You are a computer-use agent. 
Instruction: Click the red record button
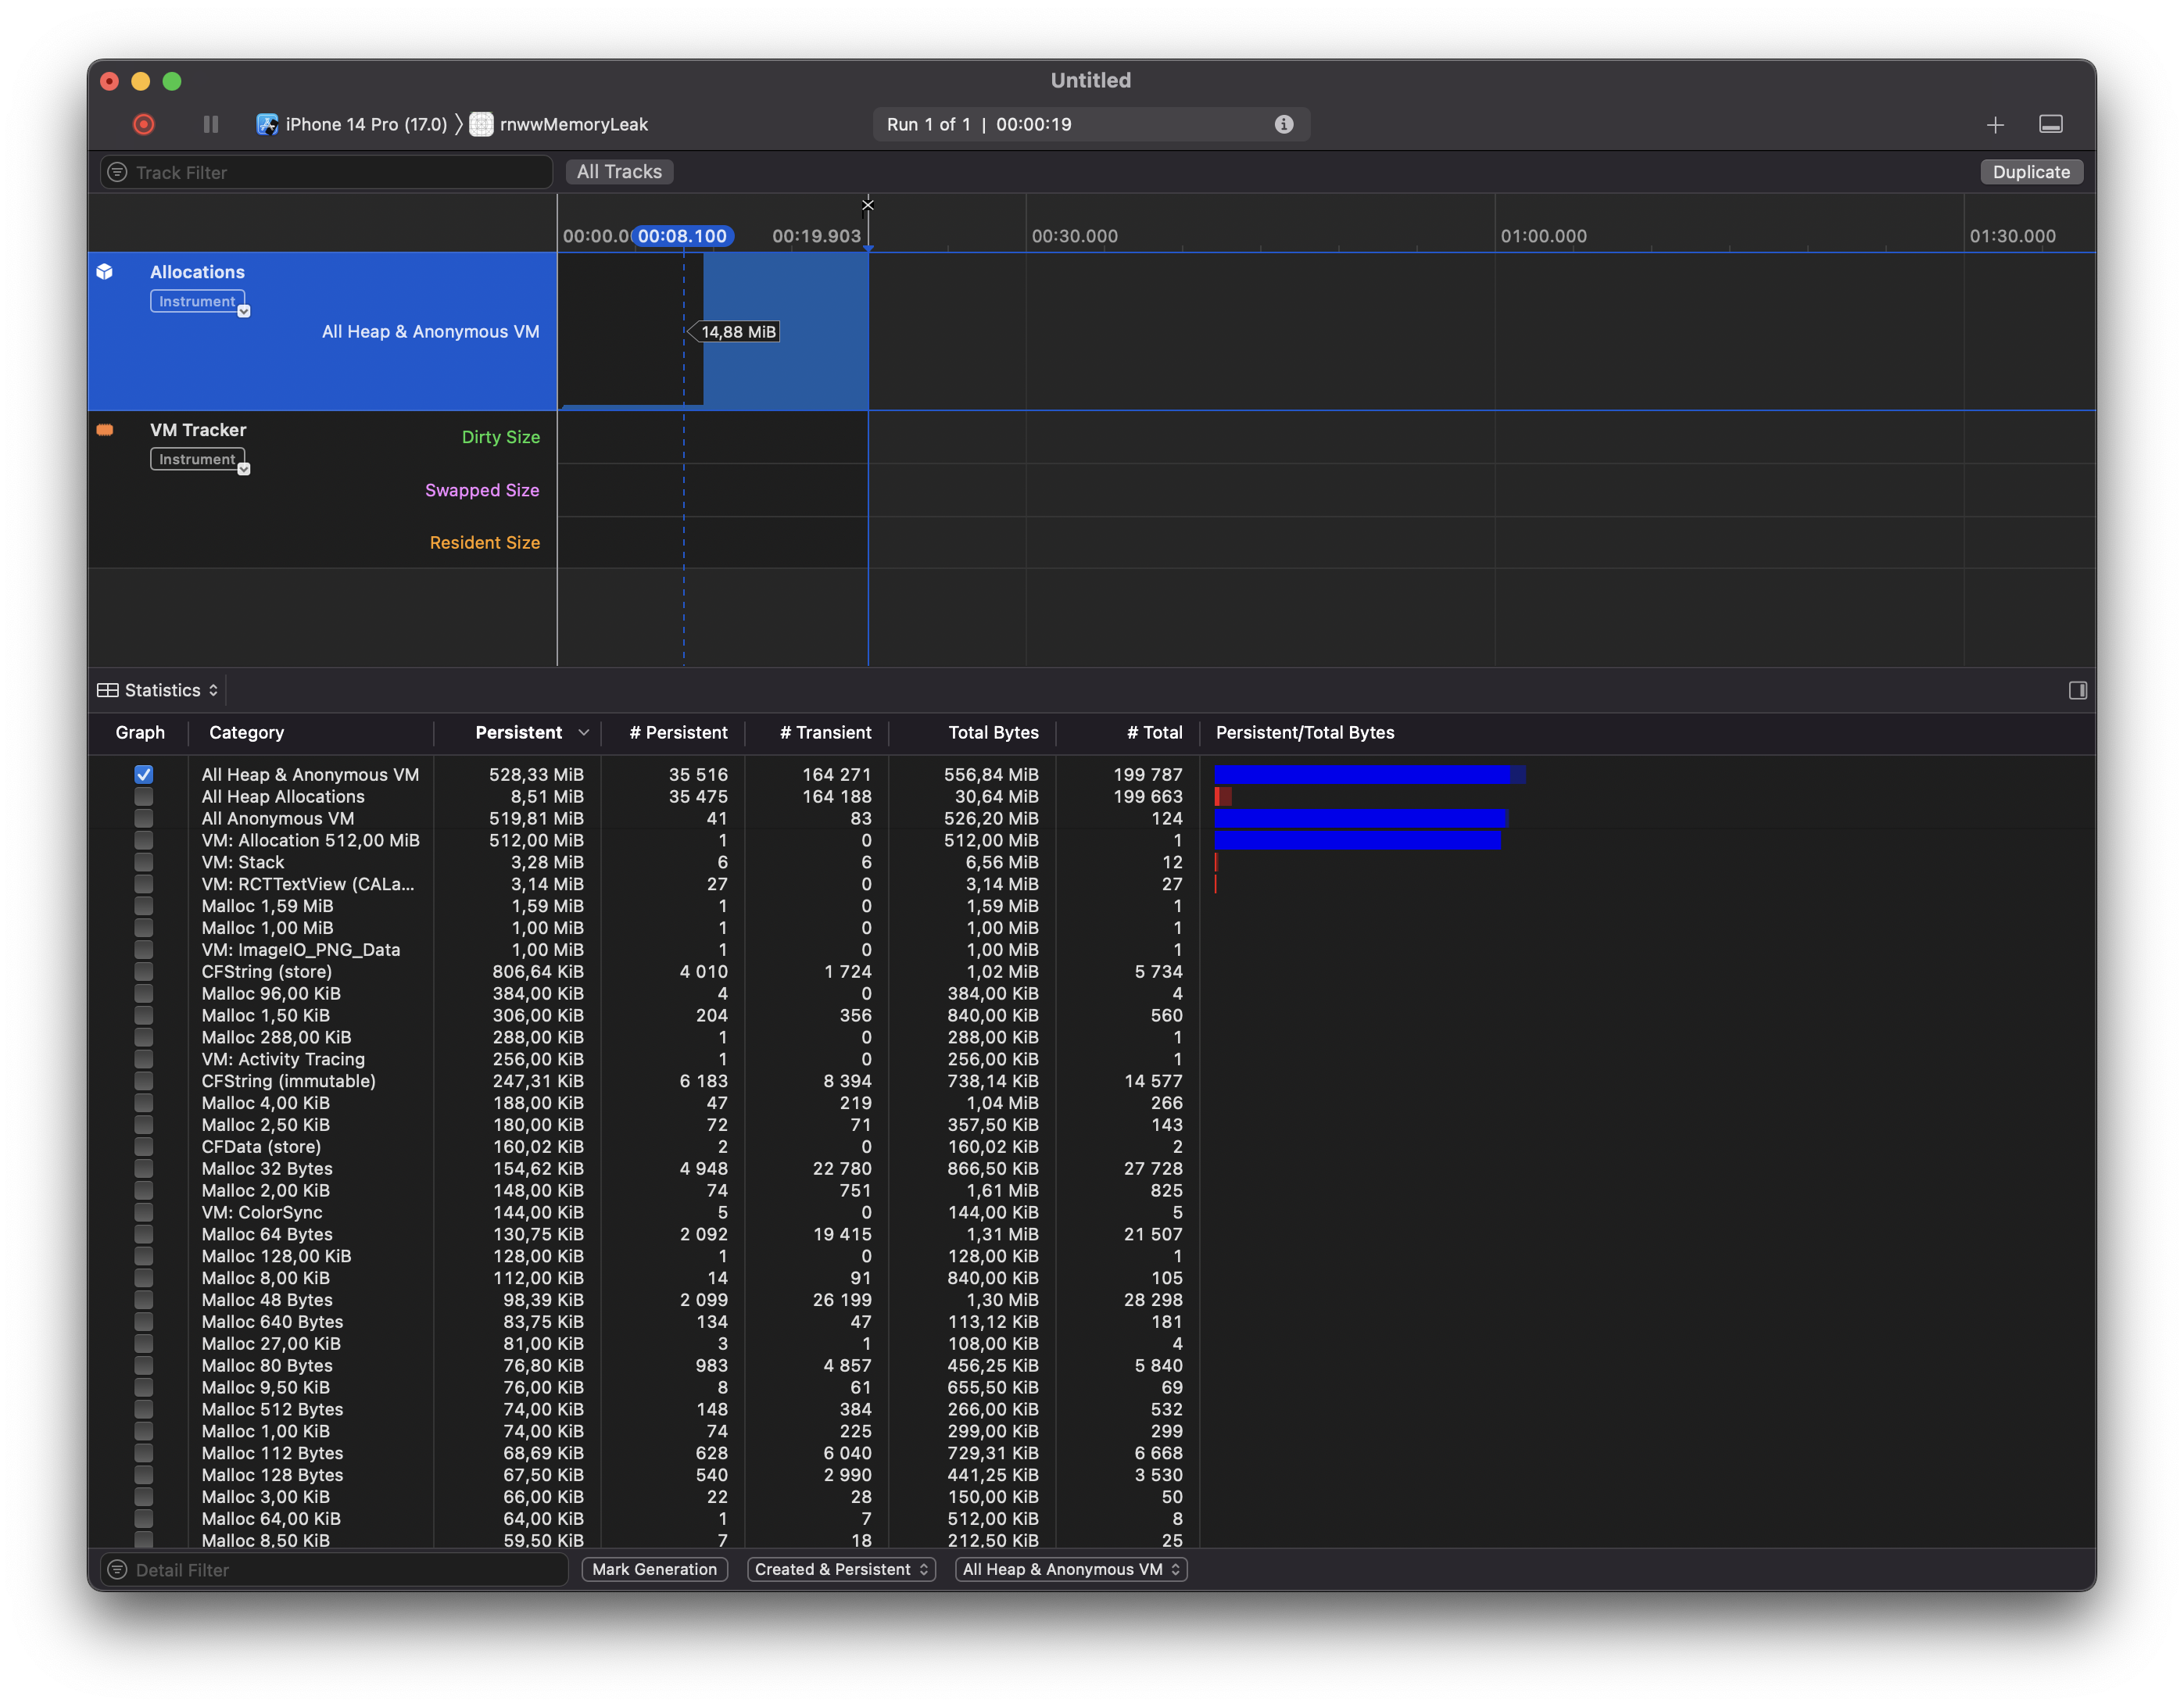[144, 124]
